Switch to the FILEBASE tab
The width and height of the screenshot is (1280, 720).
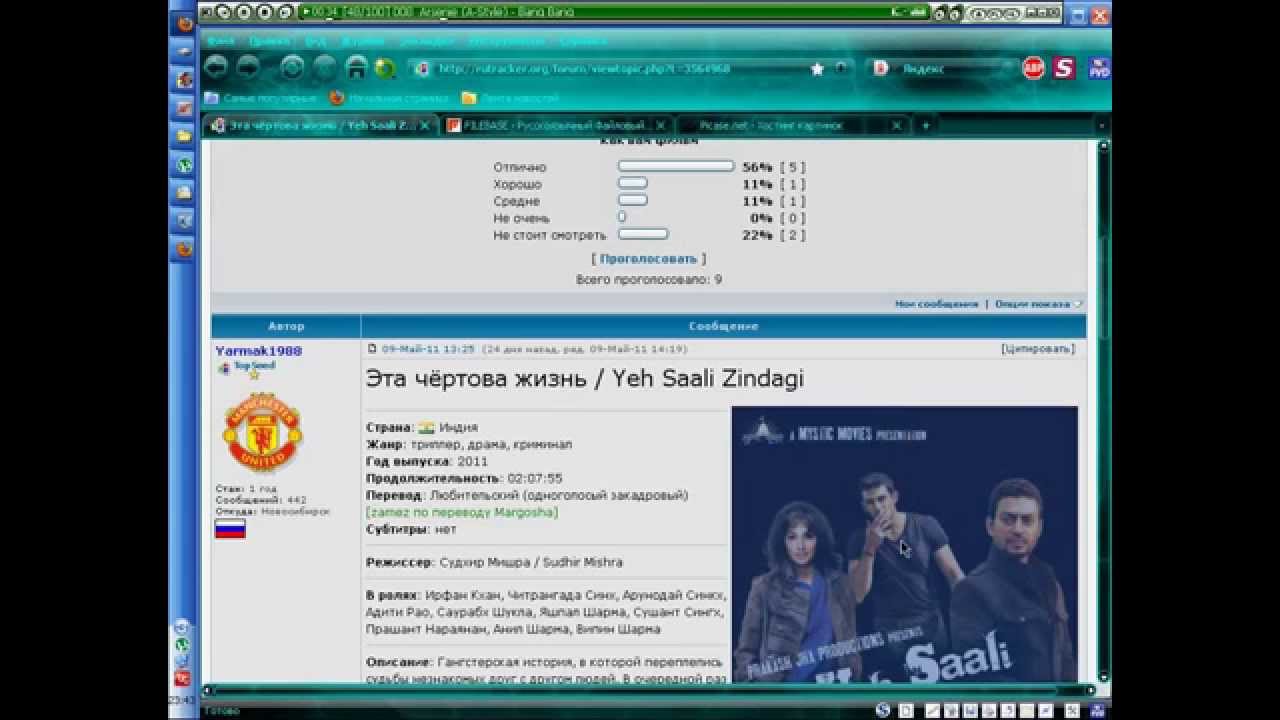555,125
